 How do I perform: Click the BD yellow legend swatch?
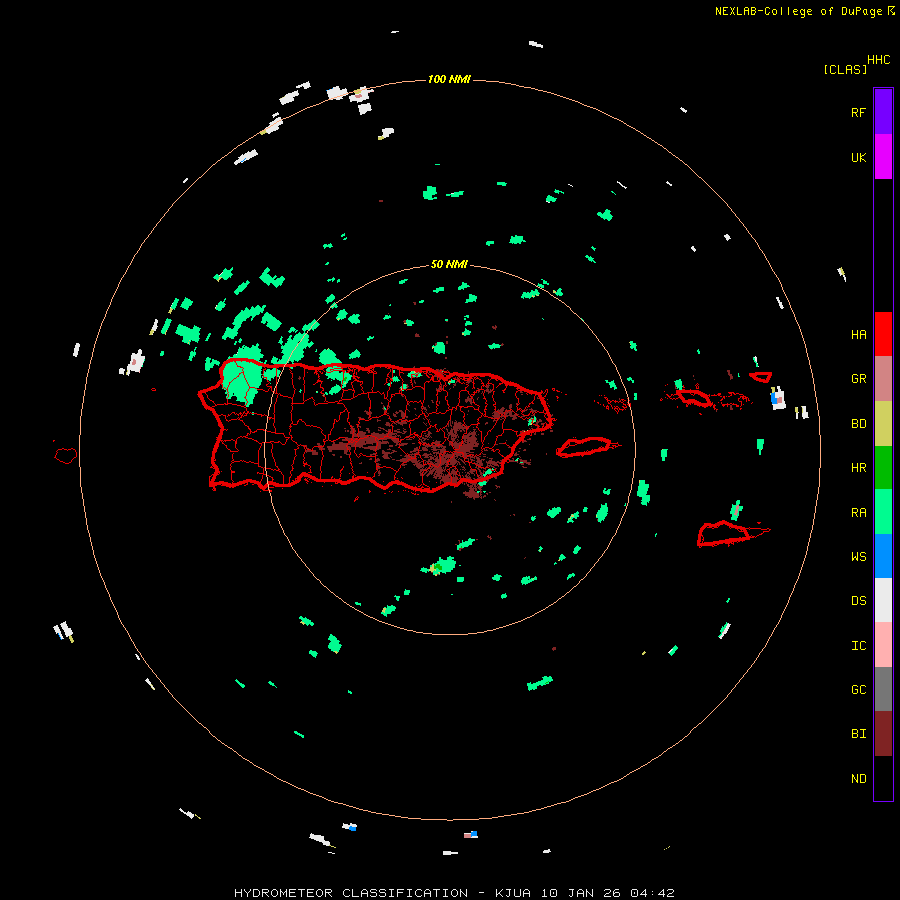[x=883, y=424]
